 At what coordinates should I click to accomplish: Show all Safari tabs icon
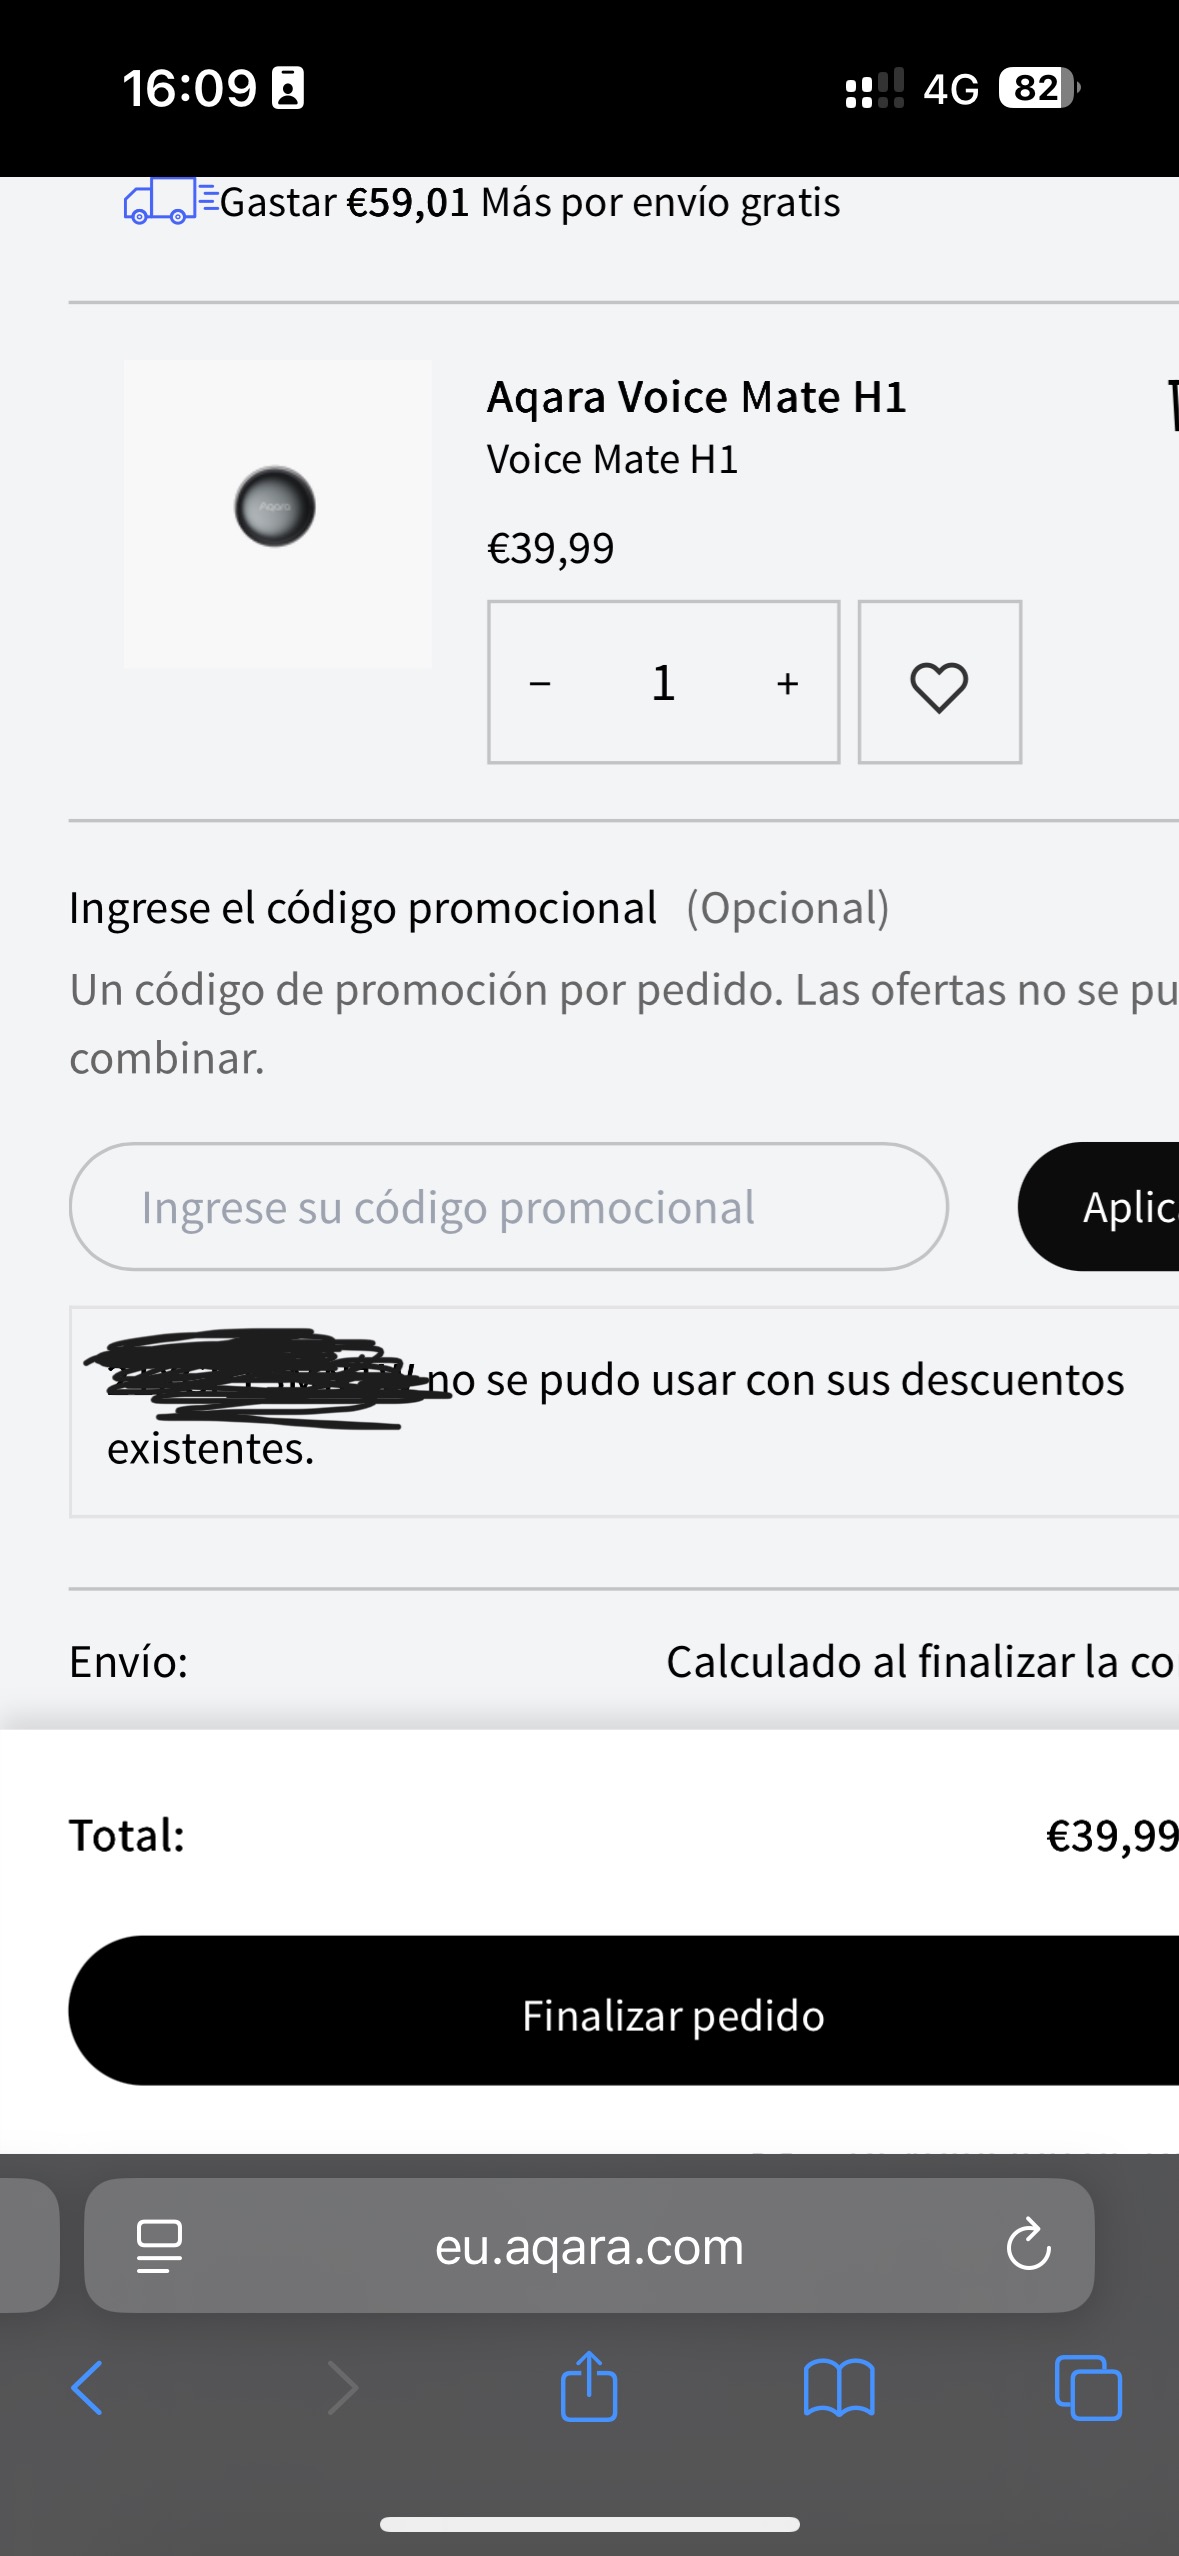1088,2388
